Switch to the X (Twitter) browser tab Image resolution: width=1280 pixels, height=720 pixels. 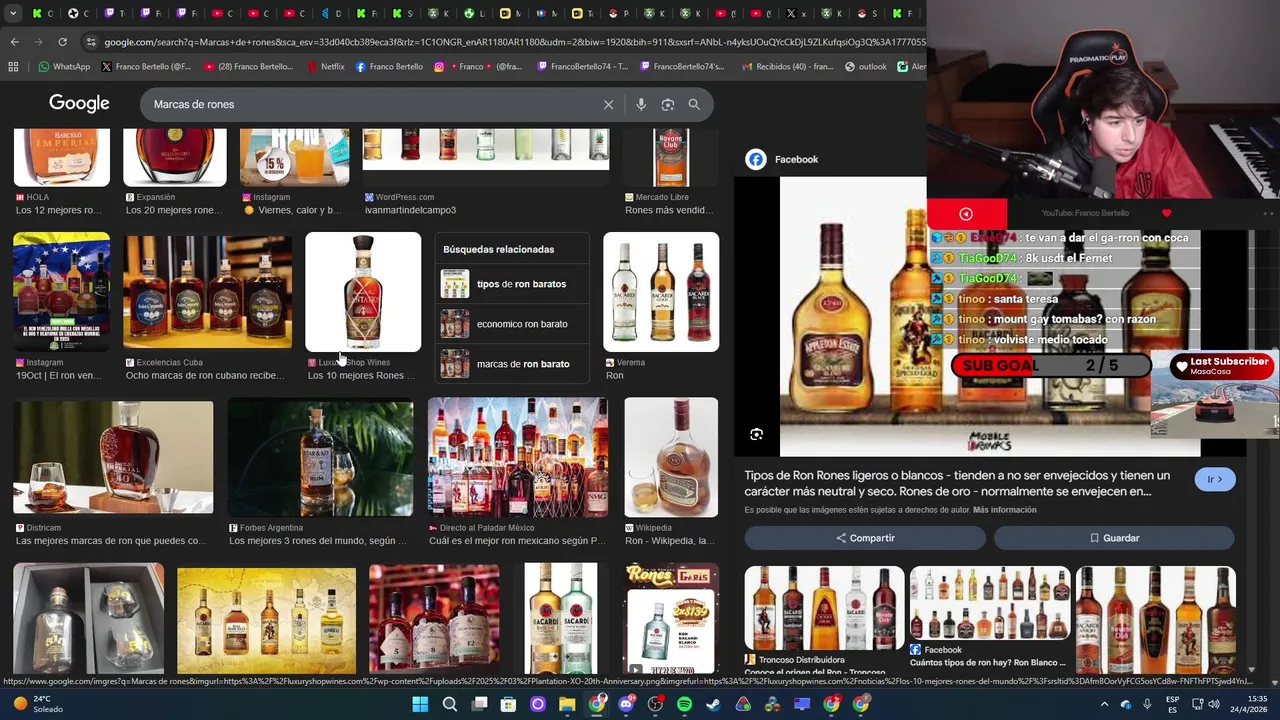(797, 14)
